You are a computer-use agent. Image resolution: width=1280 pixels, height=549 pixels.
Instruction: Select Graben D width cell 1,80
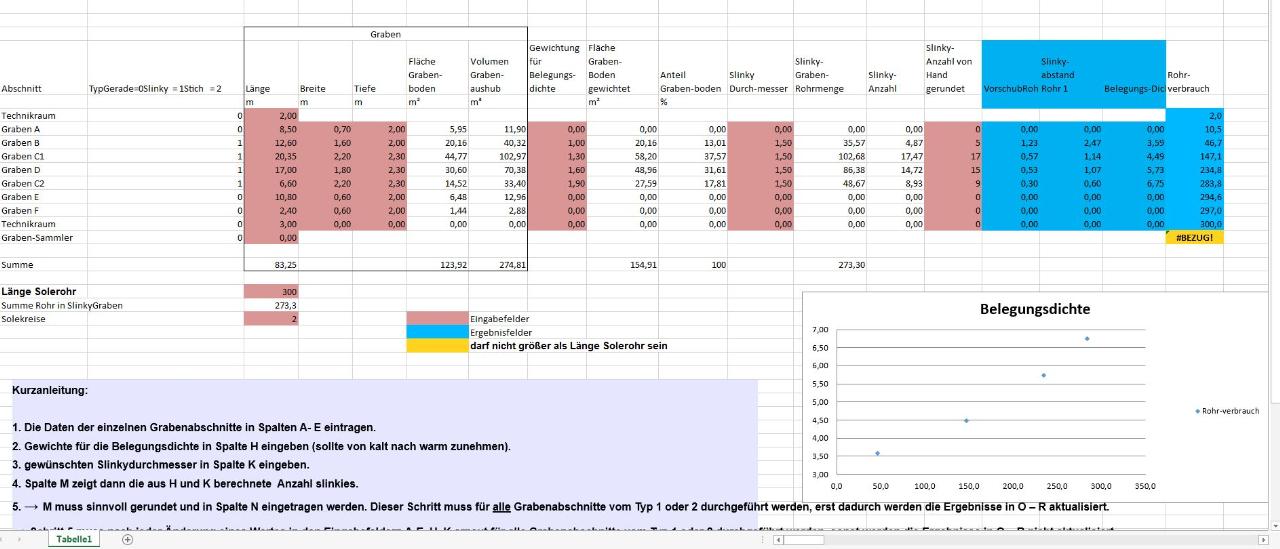(326, 170)
